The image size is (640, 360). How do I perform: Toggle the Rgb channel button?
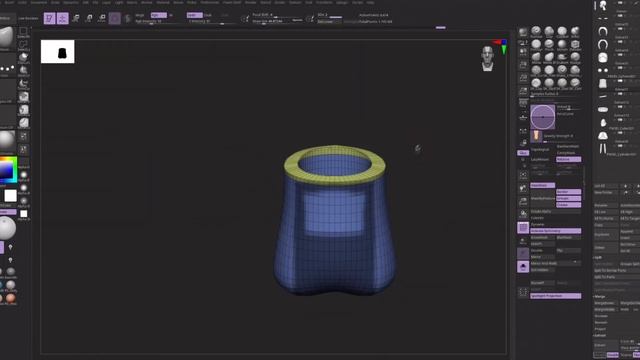[159, 15]
